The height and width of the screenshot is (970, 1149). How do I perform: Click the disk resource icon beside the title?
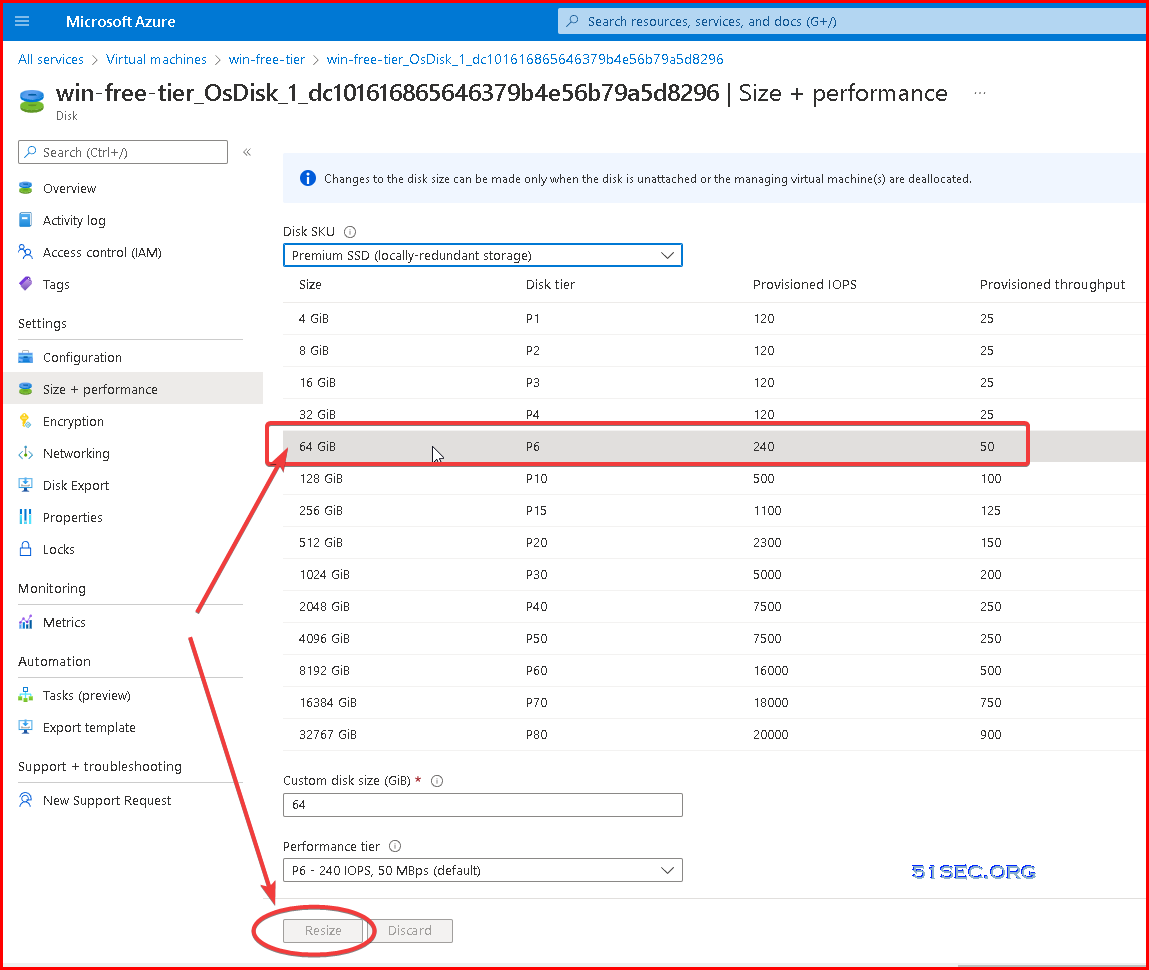pos(32,101)
